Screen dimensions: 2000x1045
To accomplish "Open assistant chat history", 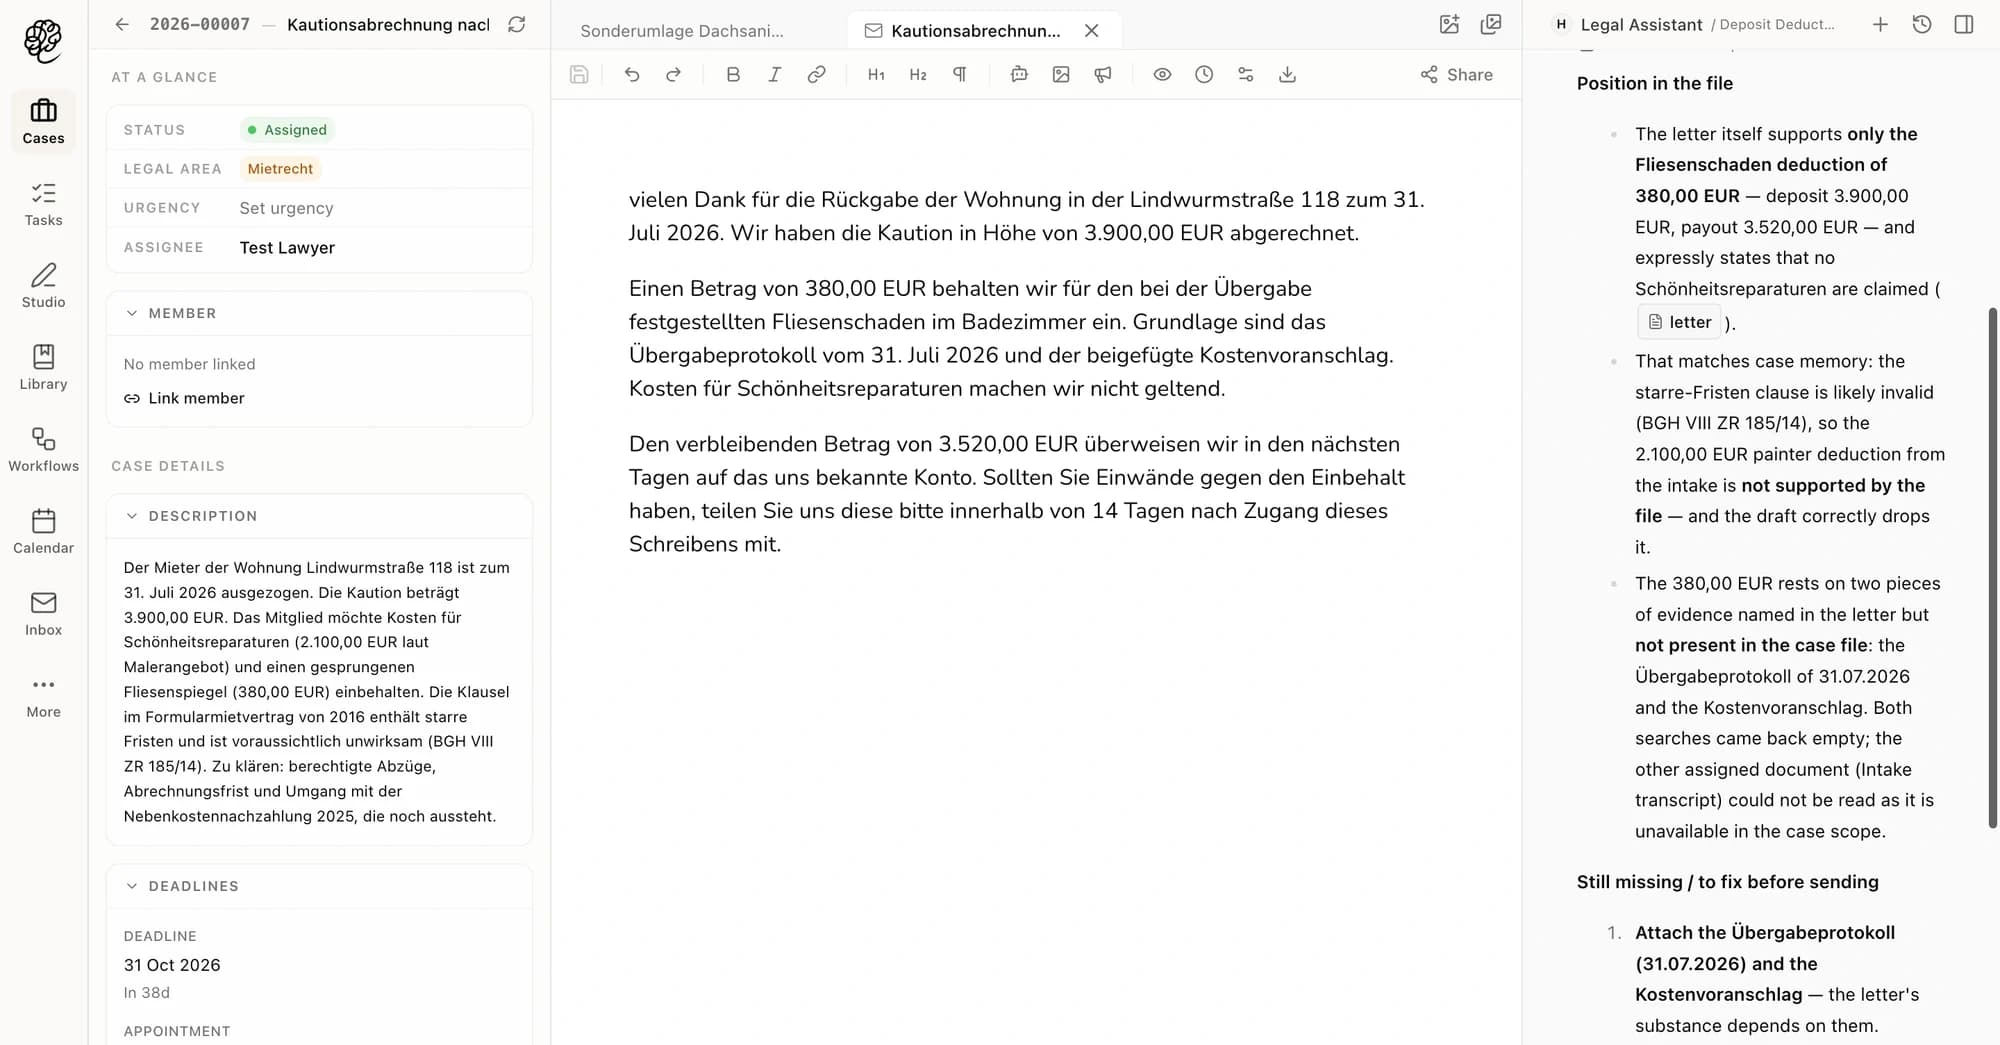I will point(1922,24).
